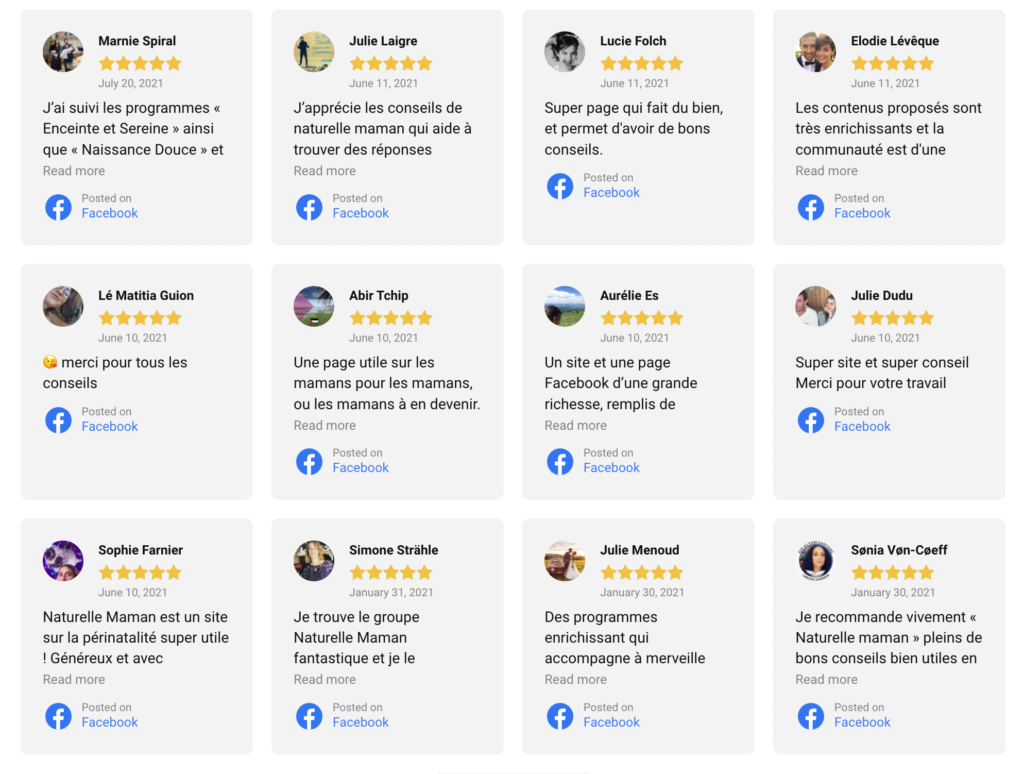Expand Julie Laigre's review with Read more
Image resolution: width=1024 pixels, height=774 pixels.
tap(325, 171)
